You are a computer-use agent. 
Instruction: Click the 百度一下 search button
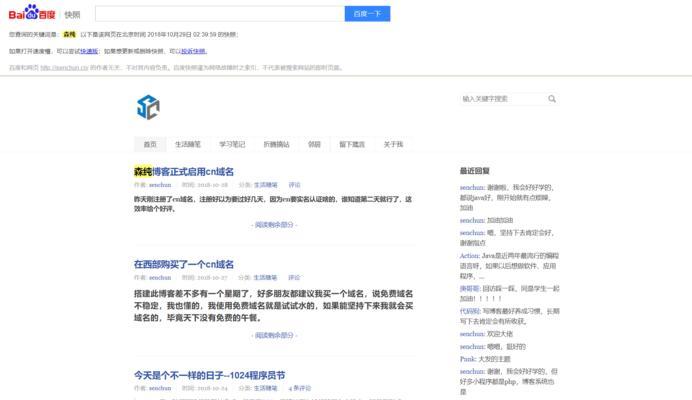coord(367,14)
